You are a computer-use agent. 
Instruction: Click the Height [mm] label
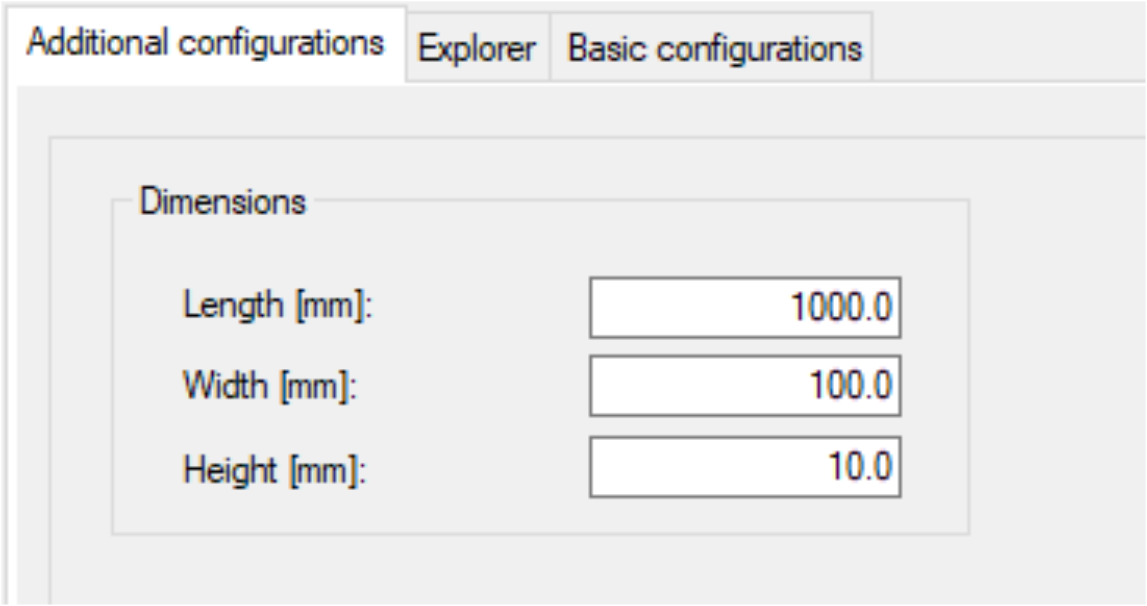(275, 467)
